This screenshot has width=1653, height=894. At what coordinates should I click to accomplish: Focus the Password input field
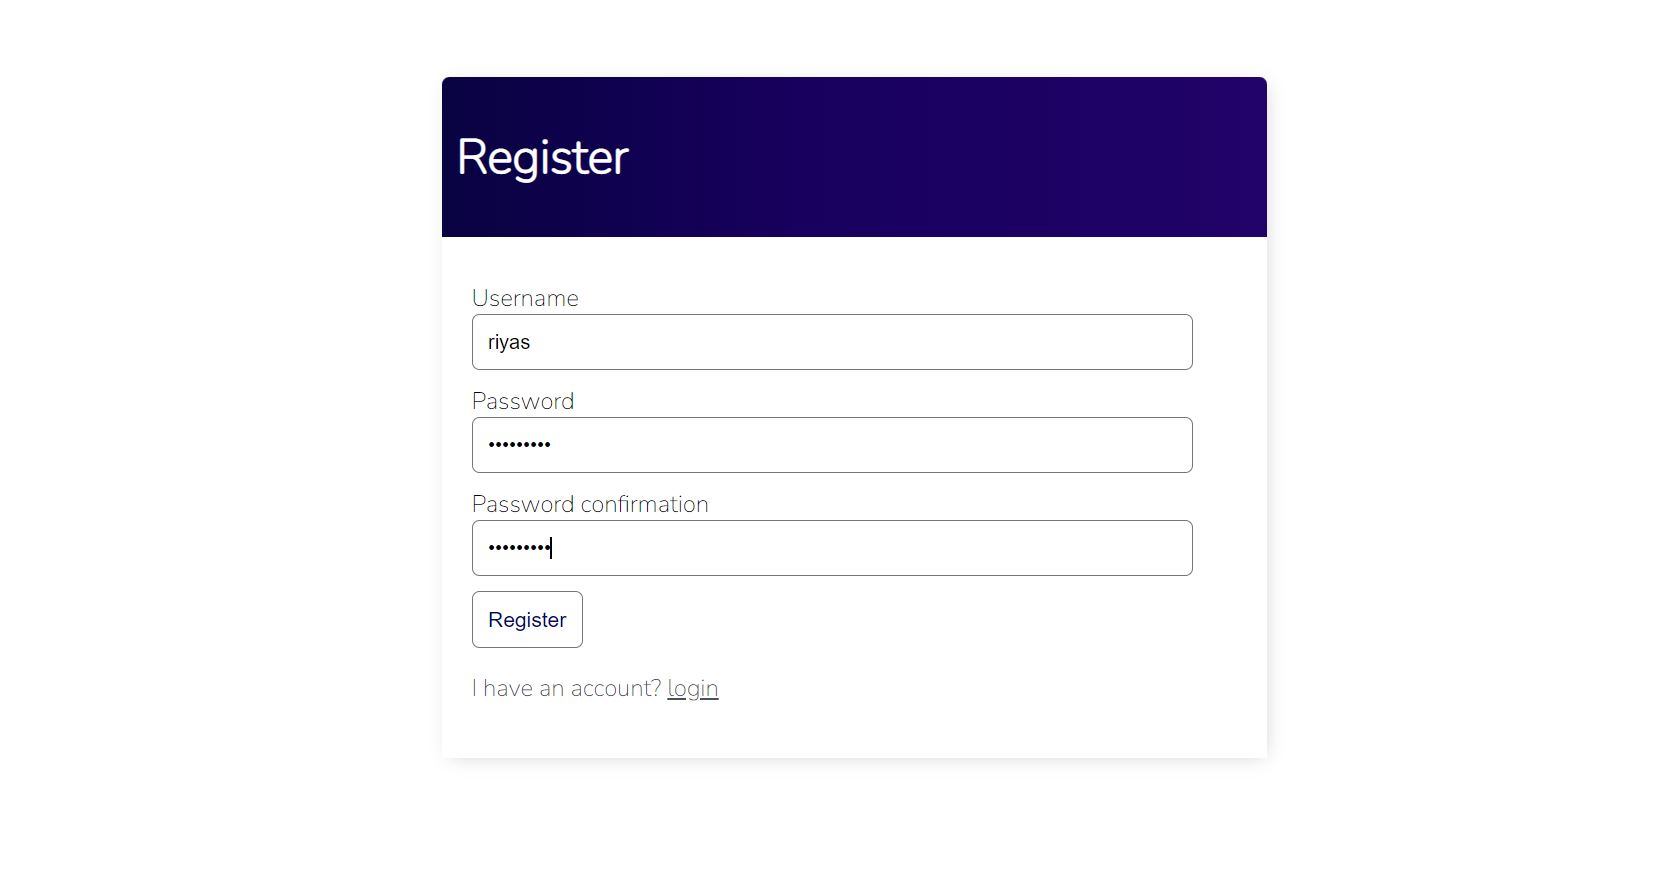click(x=830, y=445)
